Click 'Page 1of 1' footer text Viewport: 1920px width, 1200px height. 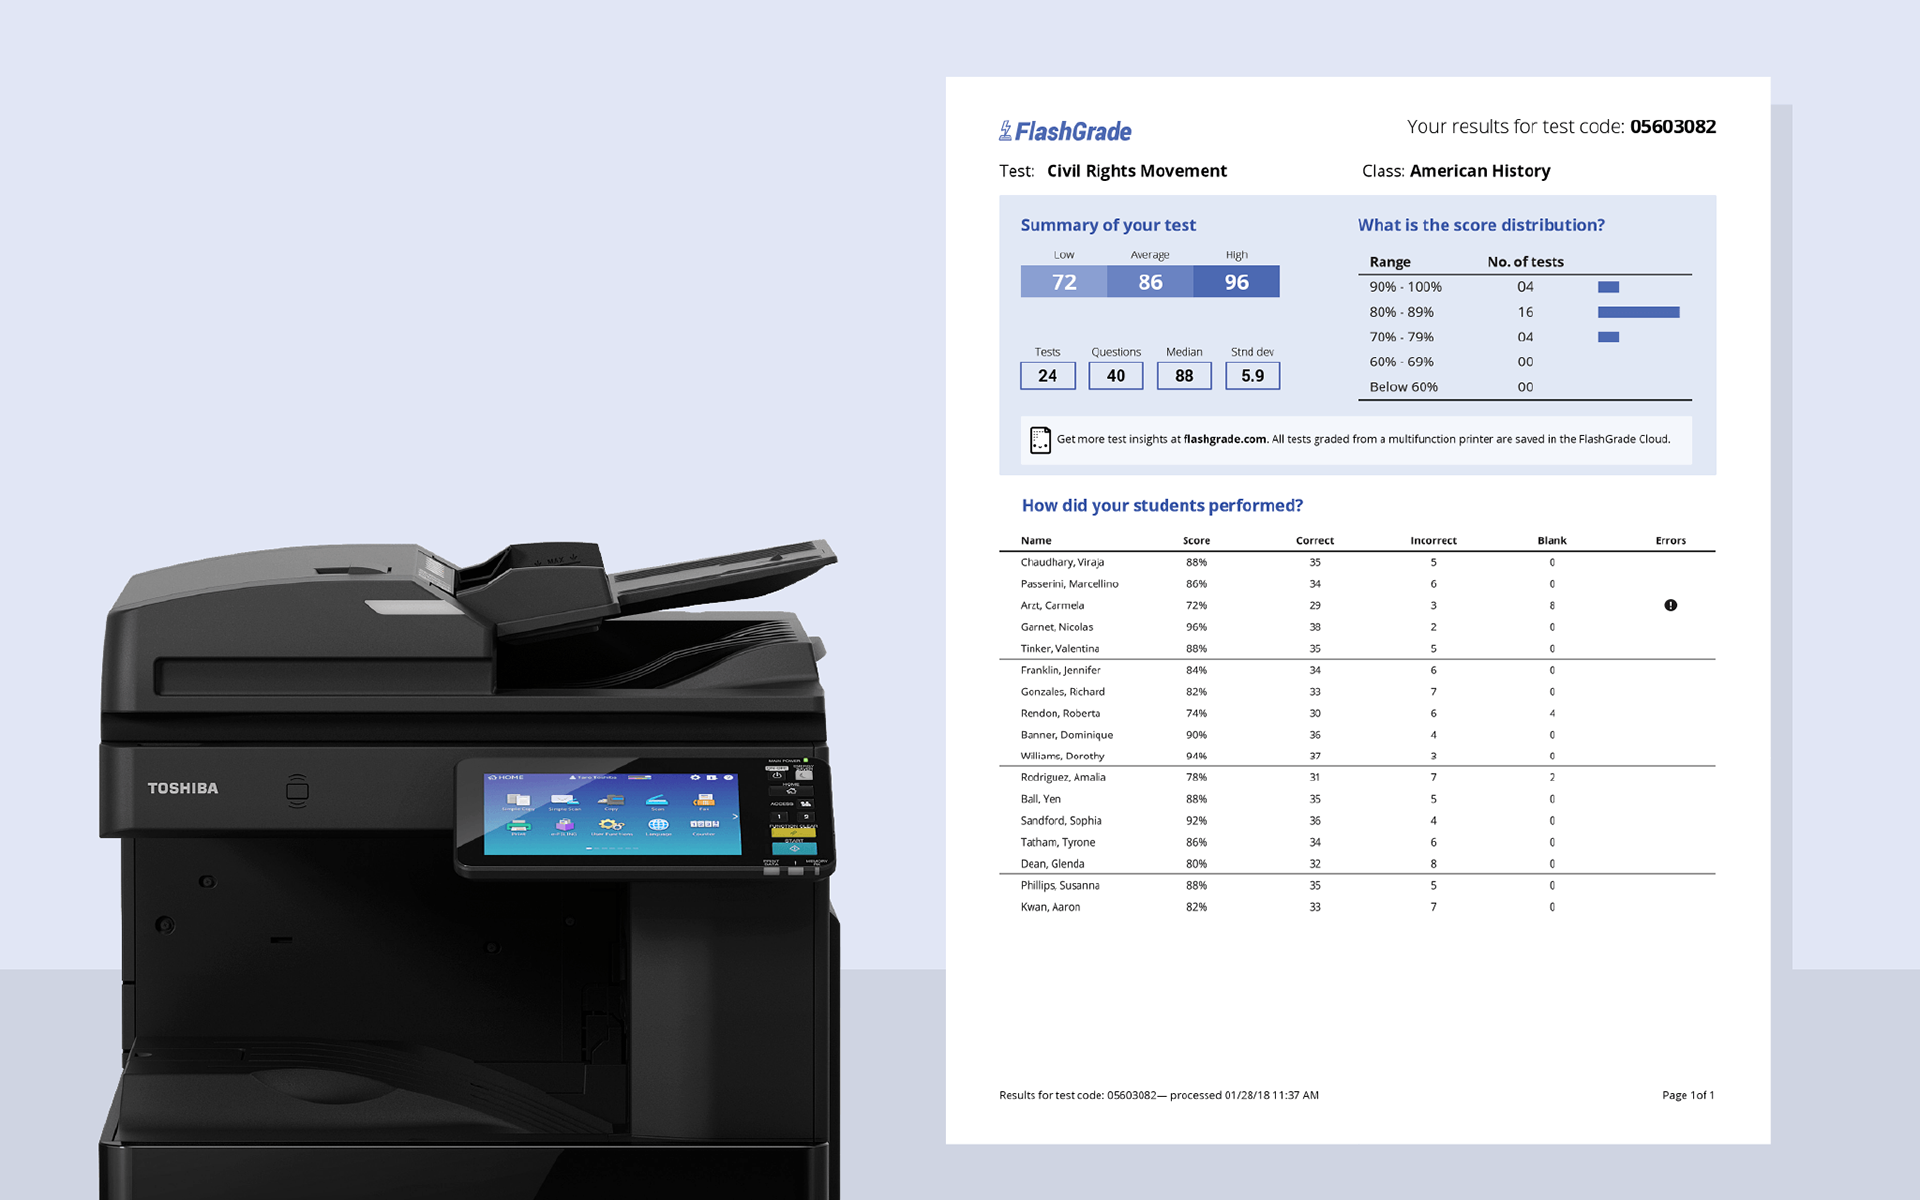[x=1688, y=1095]
